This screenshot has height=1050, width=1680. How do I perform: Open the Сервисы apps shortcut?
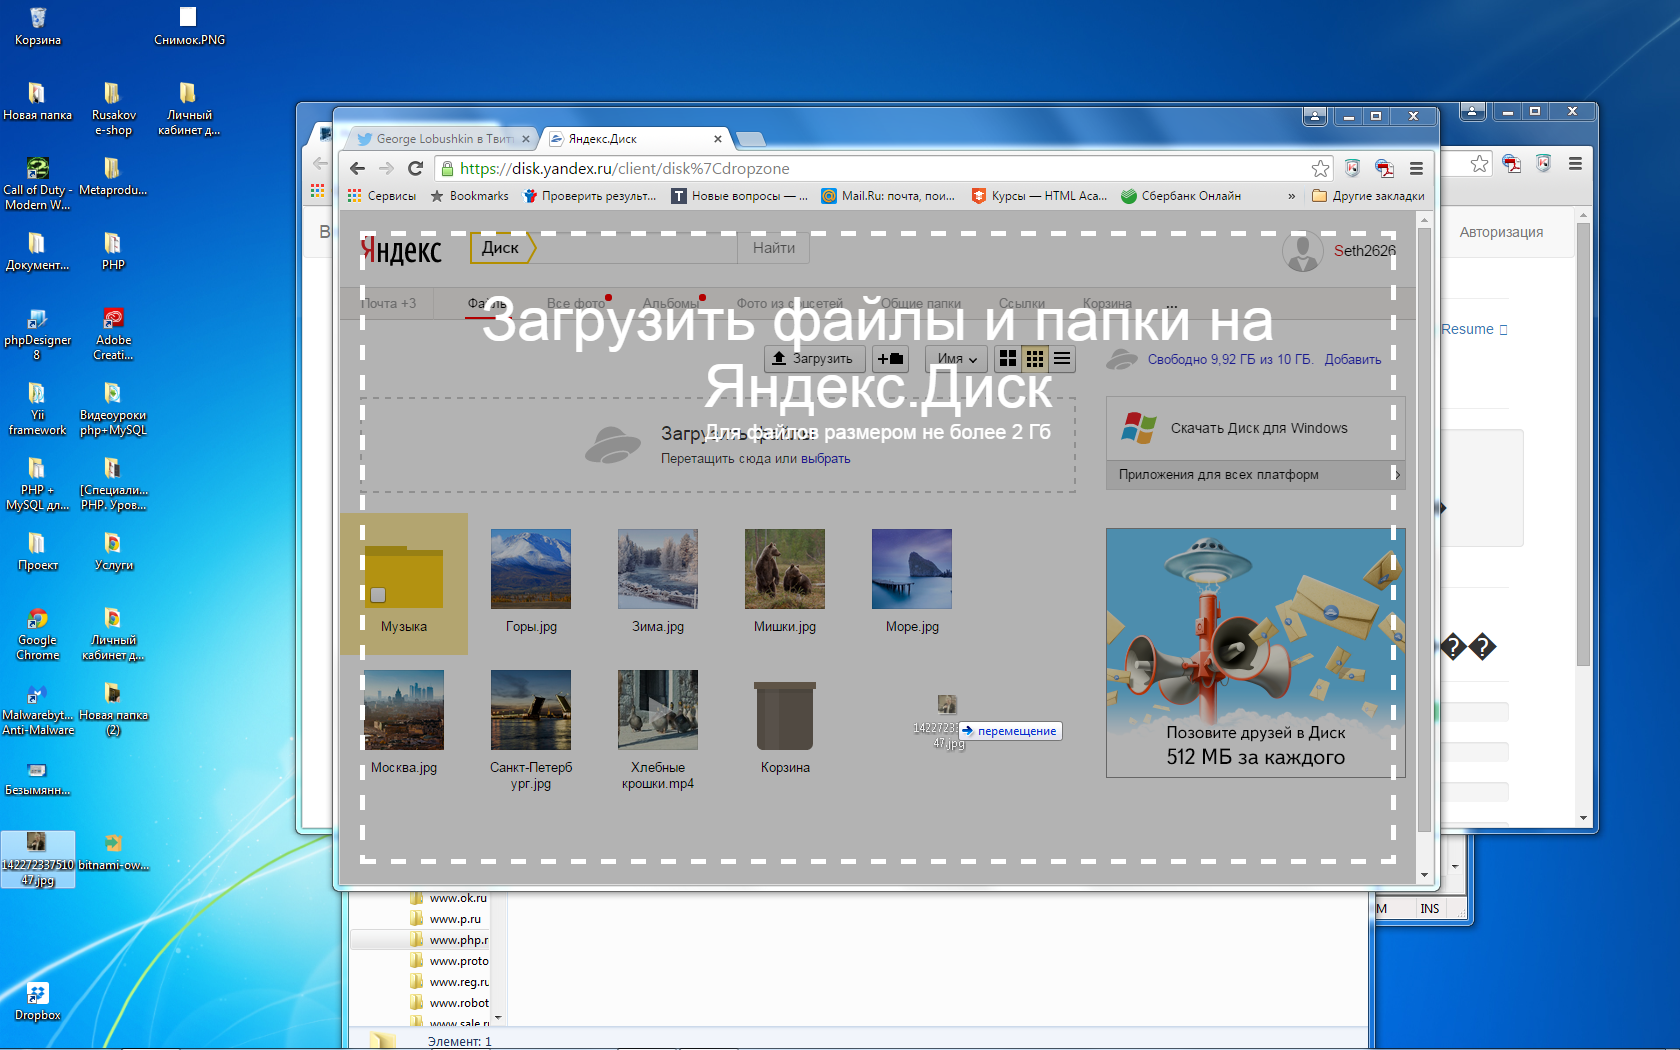381,196
